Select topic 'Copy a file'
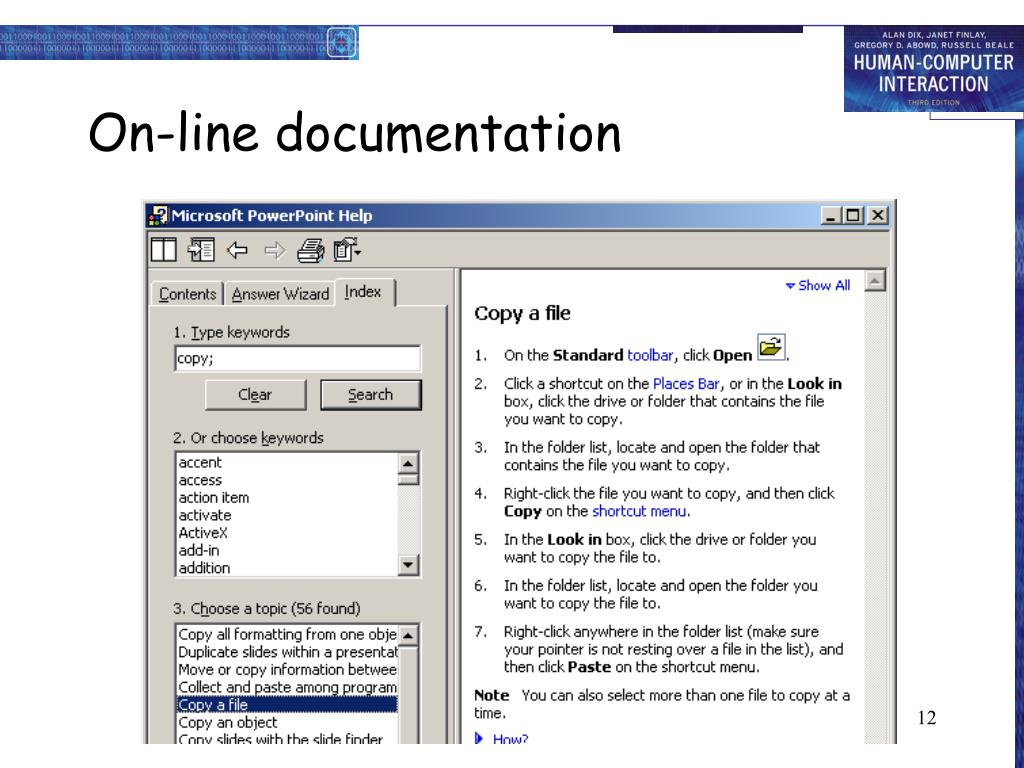1024x768 pixels. pos(287,705)
